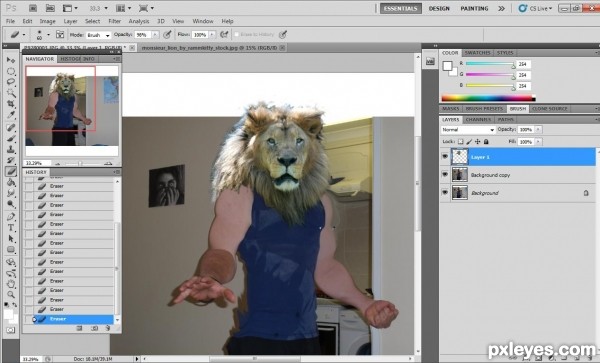
Task: Open the Filter menu
Action: click(x=114, y=21)
